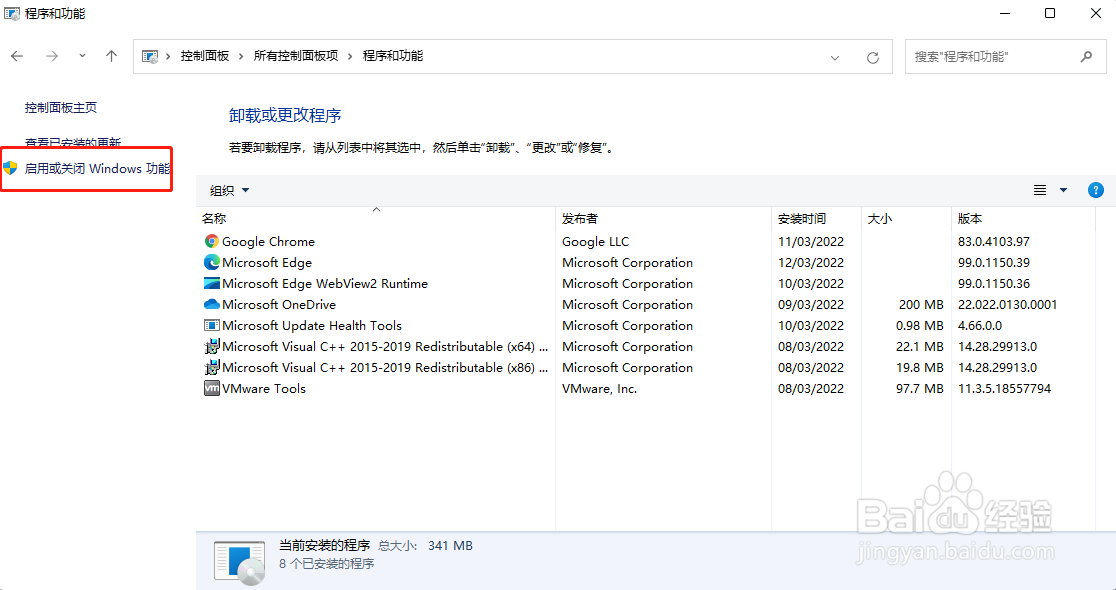The image size is (1116, 590).
Task: Select 控制面板 in the breadcrumb path
Action: click(x=205, y=56)
